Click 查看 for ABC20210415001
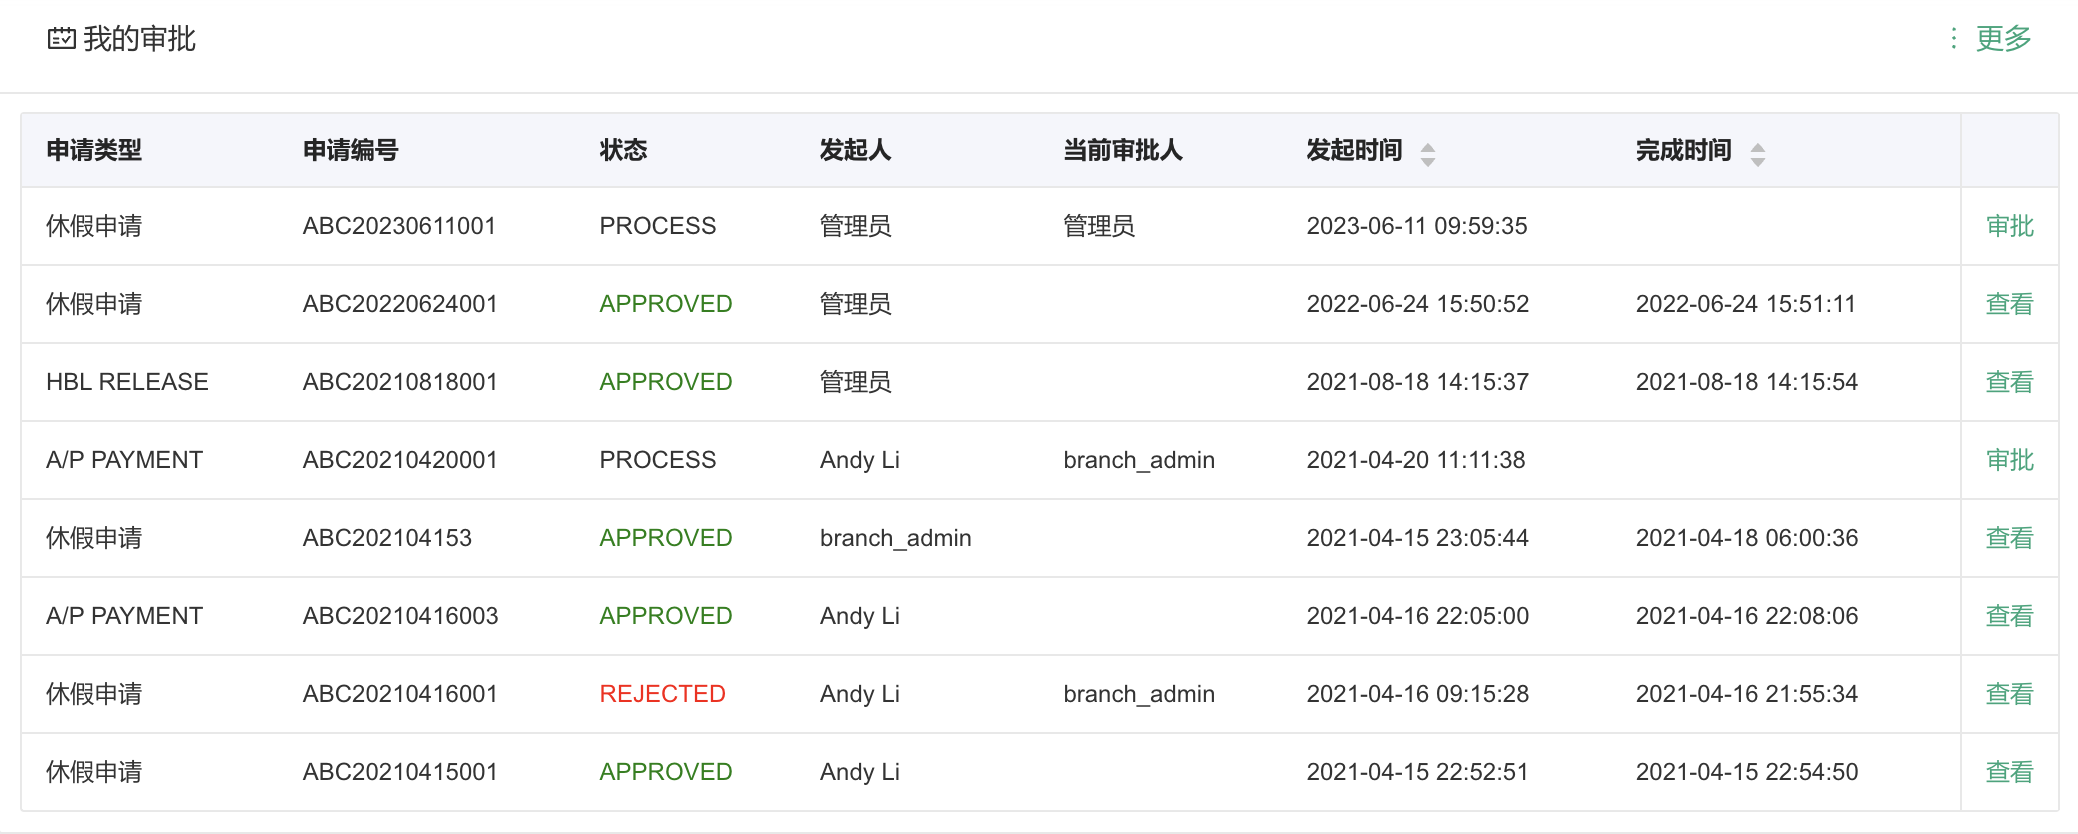The image size is (2078, 834). coord(2009,773)
